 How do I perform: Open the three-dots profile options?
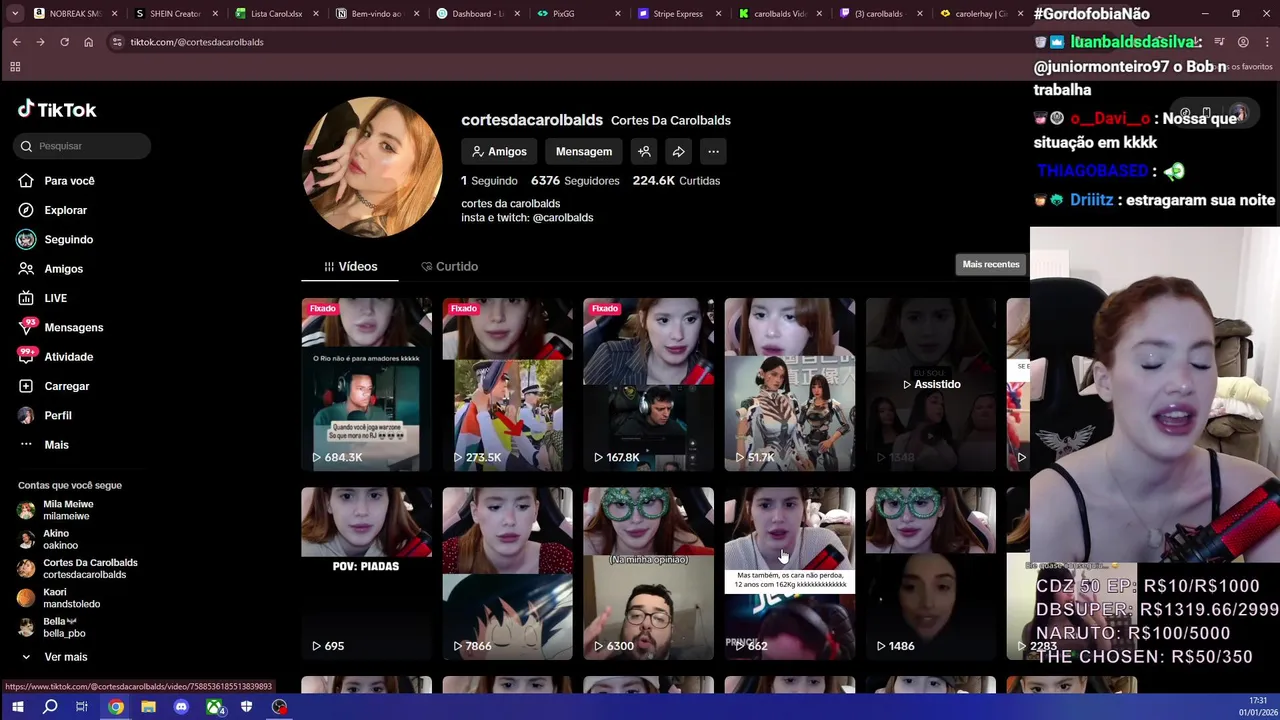click(713, 152)
